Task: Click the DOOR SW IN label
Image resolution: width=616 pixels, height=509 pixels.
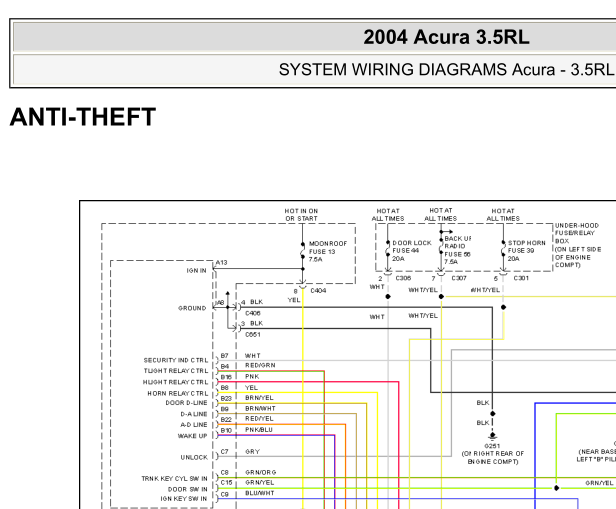Action: pos(187,489)
